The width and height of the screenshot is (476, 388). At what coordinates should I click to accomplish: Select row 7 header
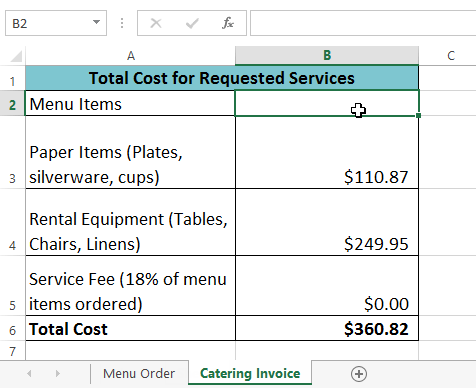coord(12,351)
